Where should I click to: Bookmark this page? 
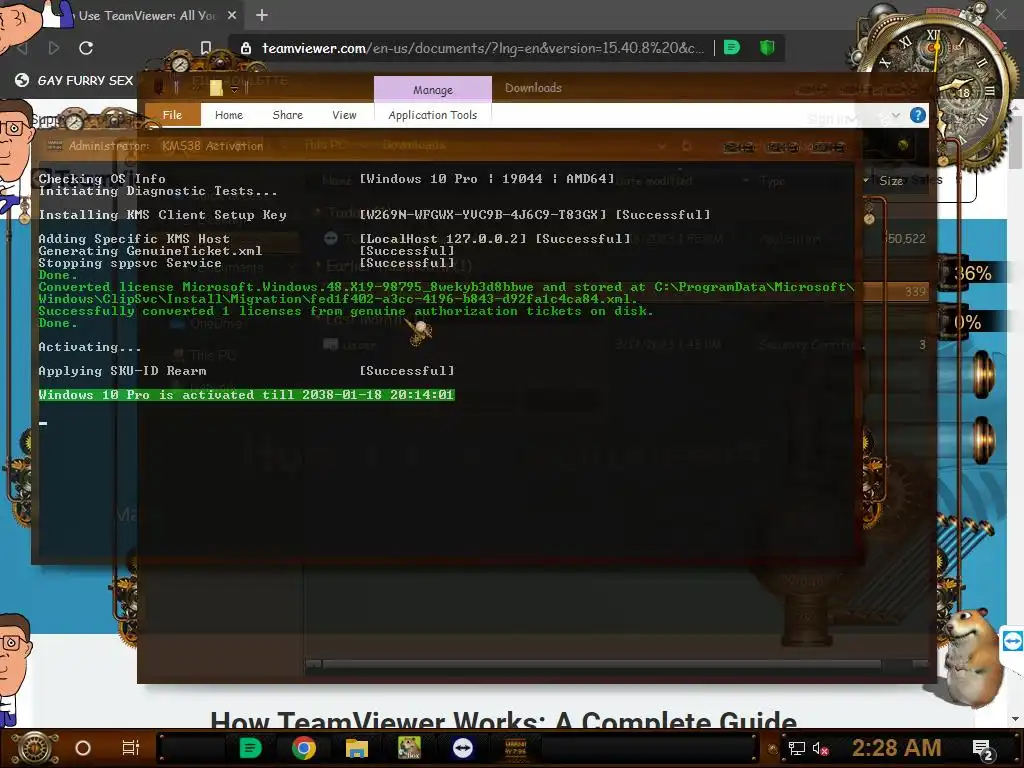tap(206, 48)
